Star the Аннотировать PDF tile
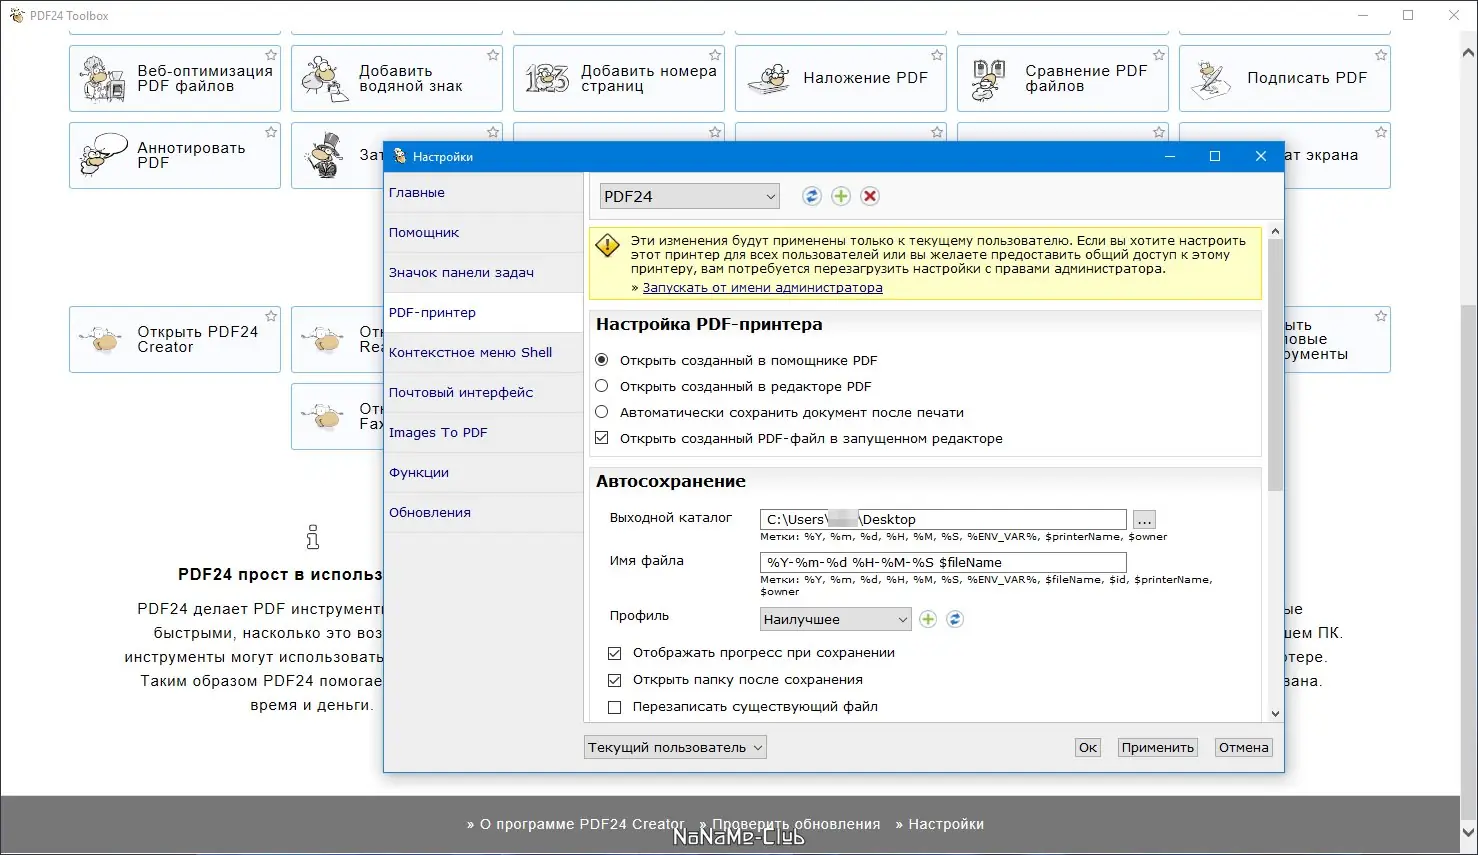This screenshot has height=855, width=1478. pos(271,132)
